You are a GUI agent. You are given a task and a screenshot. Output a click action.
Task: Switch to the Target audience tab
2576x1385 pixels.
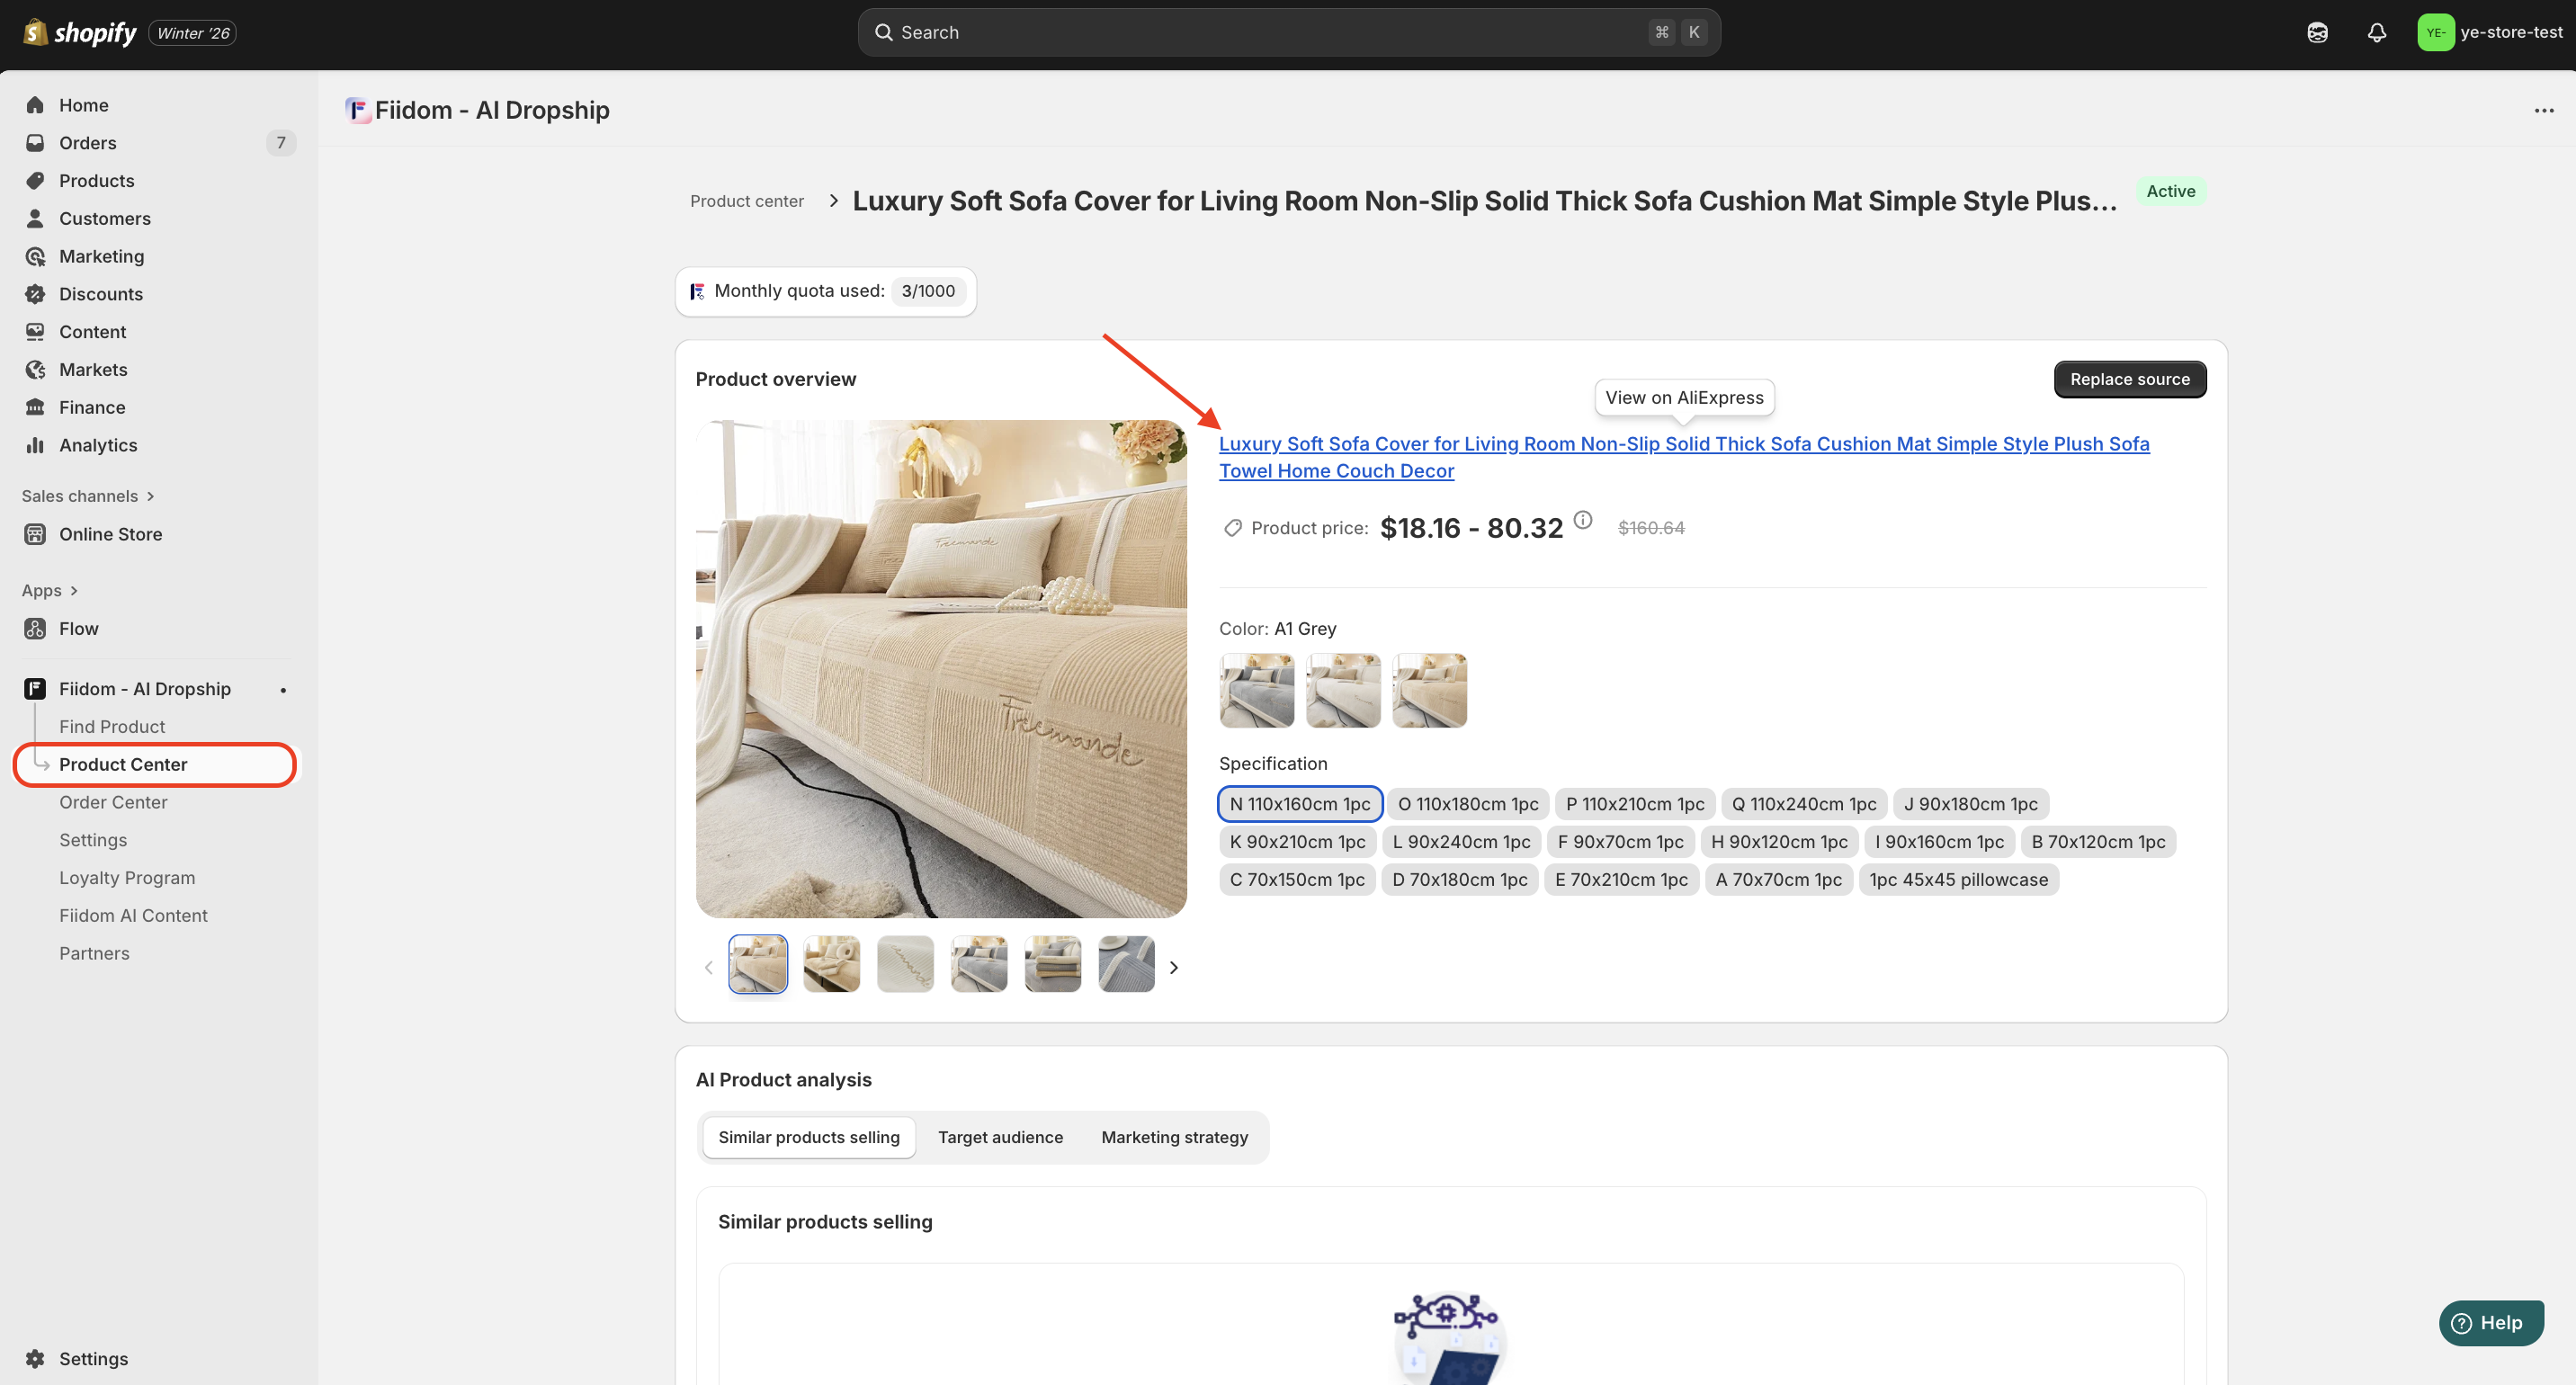999,1137
